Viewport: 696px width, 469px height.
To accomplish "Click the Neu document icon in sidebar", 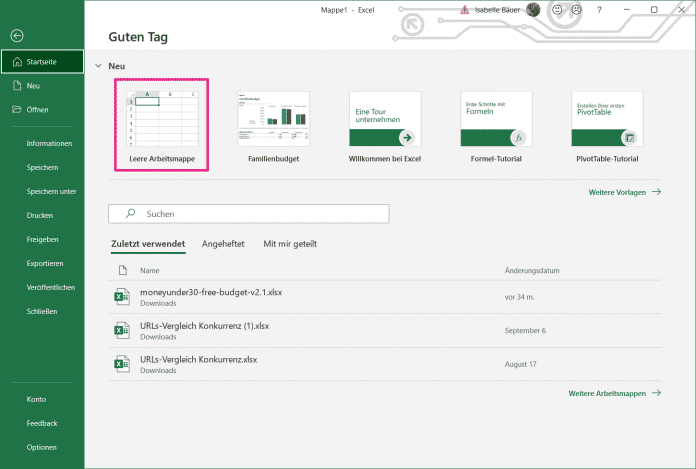I will (x=17, y=86).
